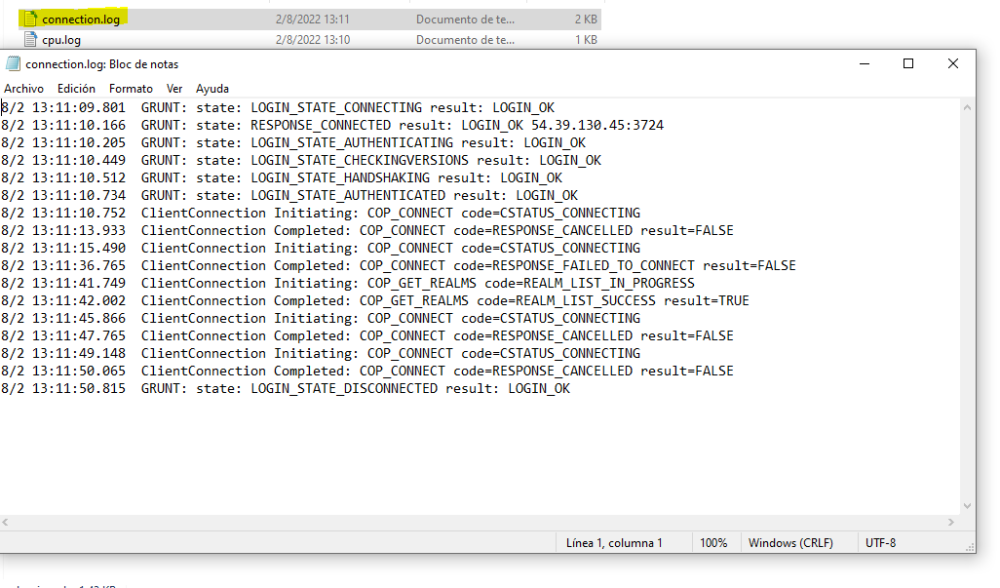Select the cpu.log file name
The height and width of the screenshot is (588, 1000).
pyautogui.click(x=61, y=40)
